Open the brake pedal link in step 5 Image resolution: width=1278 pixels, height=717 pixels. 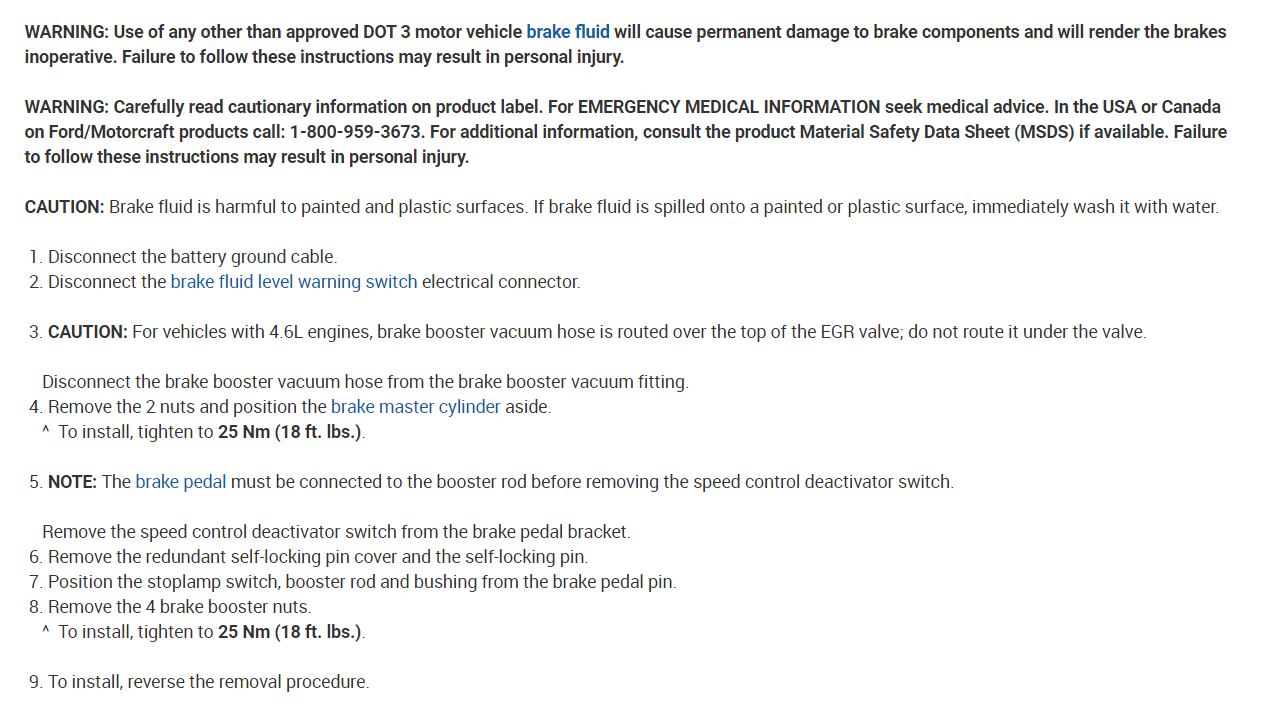click(x=181, y=482)
